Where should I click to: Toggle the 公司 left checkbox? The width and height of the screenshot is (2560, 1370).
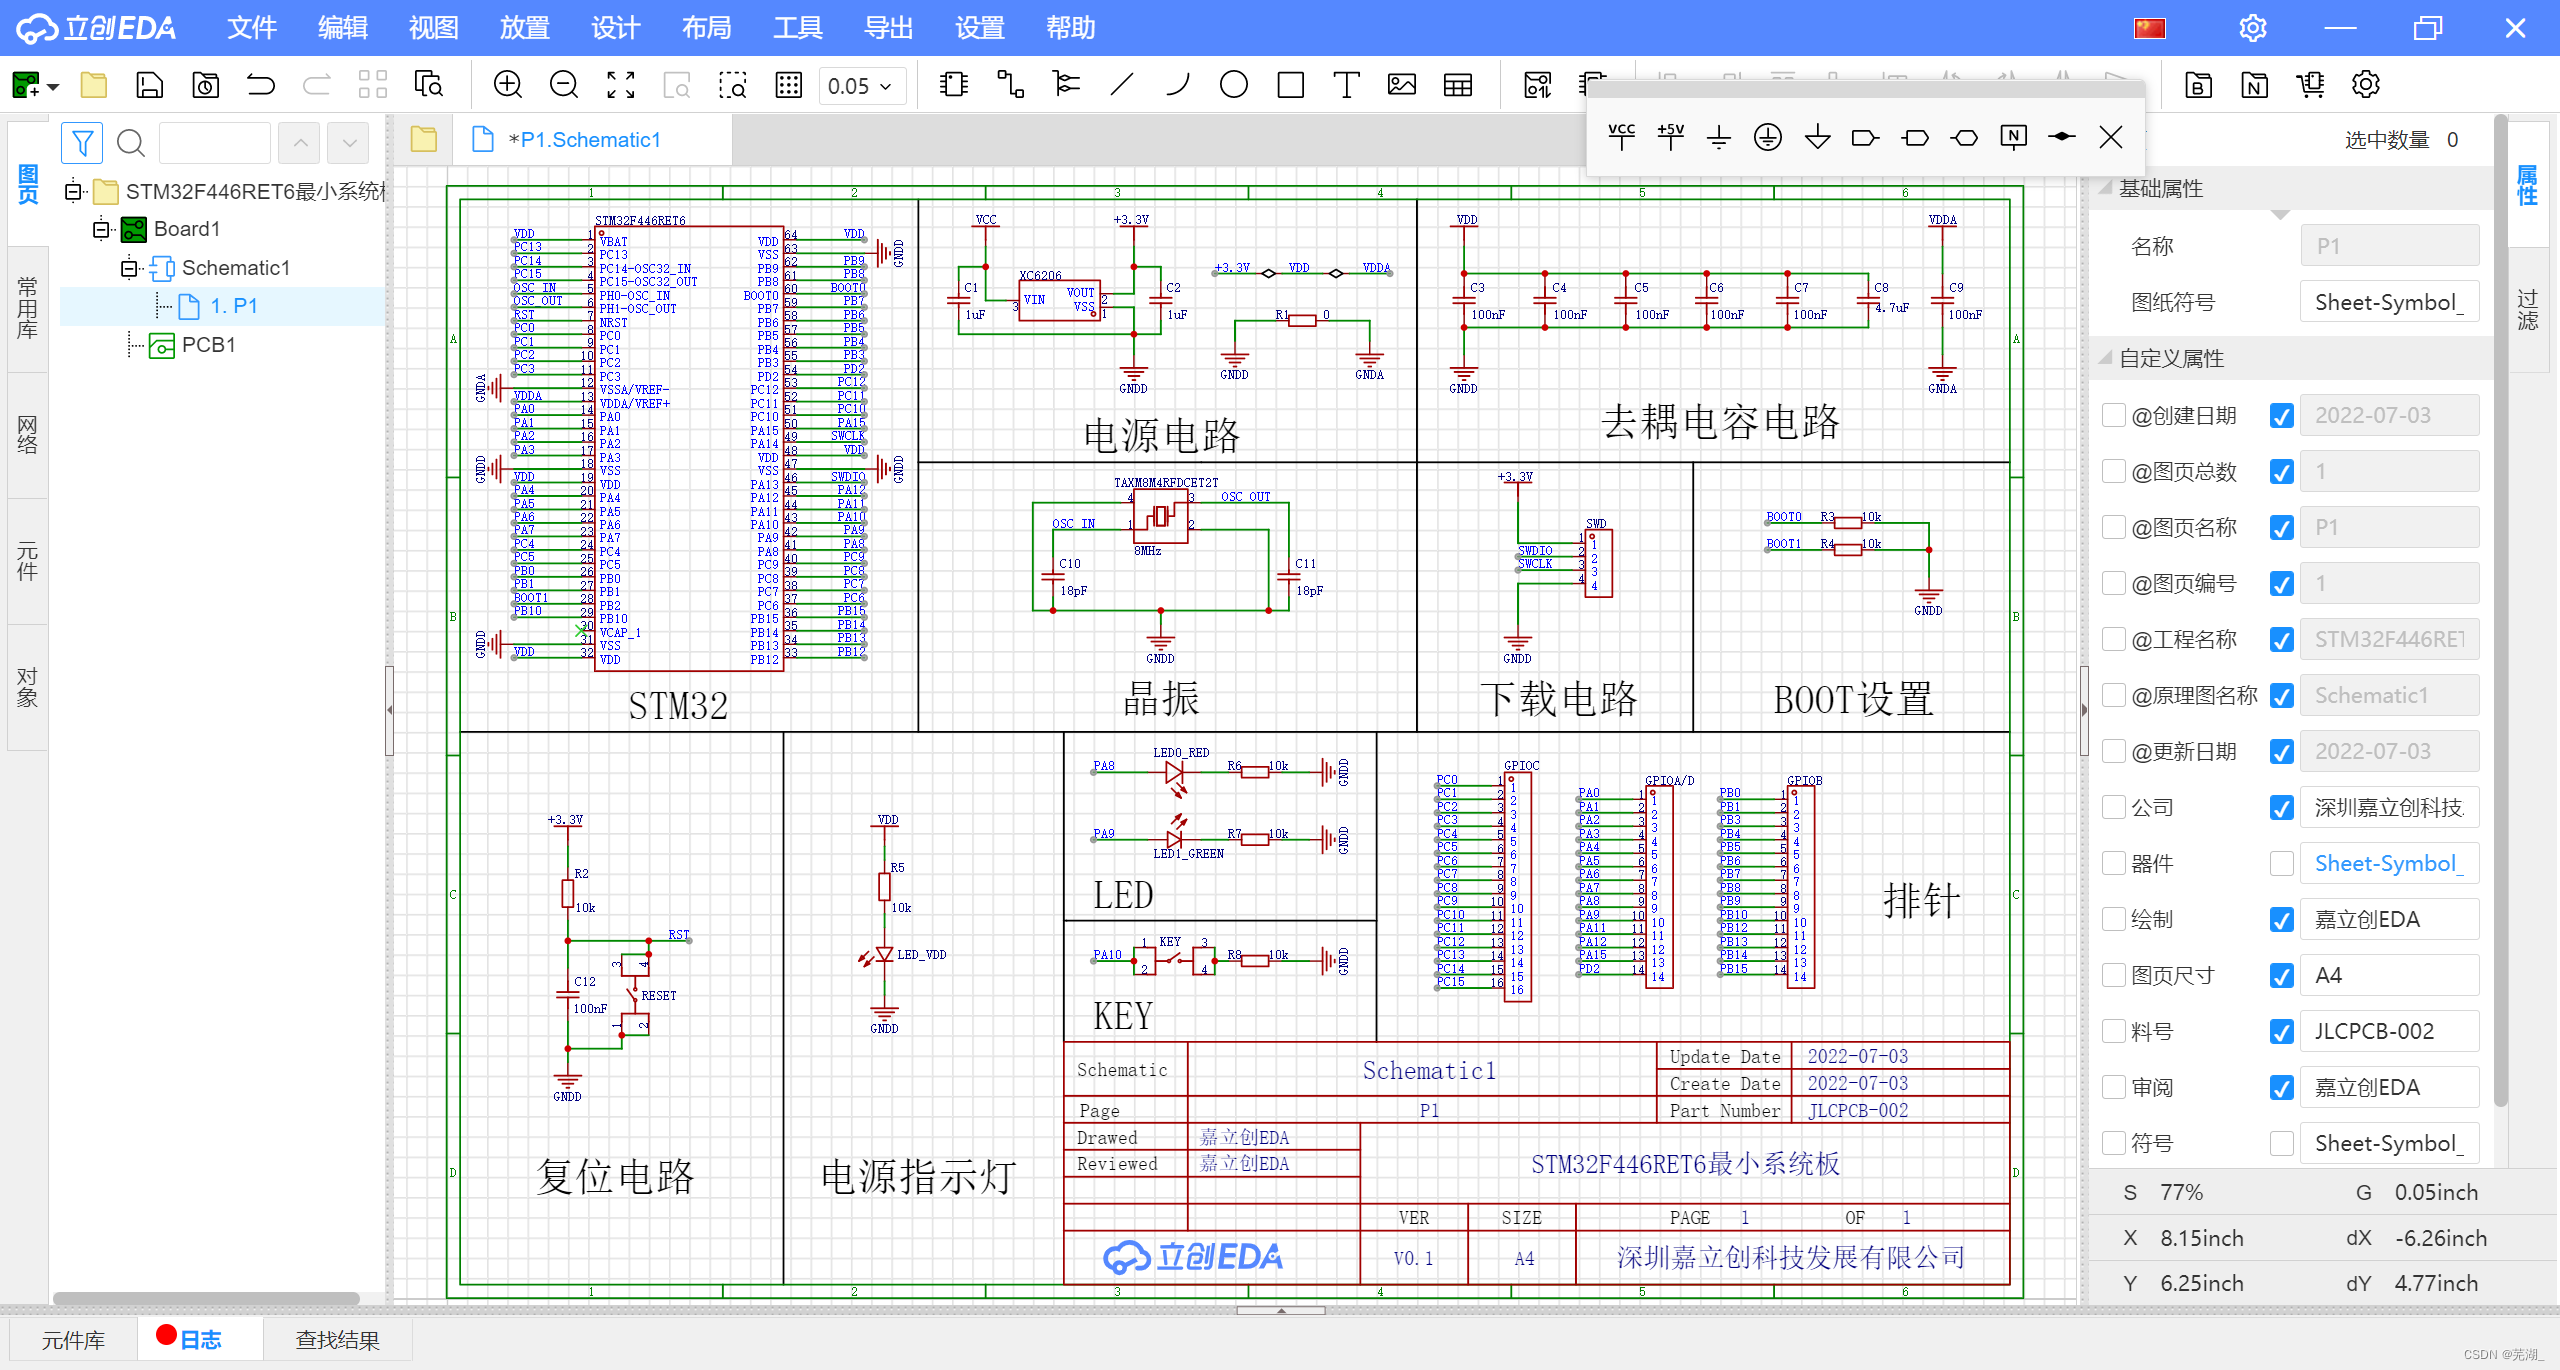click(x=2113, y=807)
